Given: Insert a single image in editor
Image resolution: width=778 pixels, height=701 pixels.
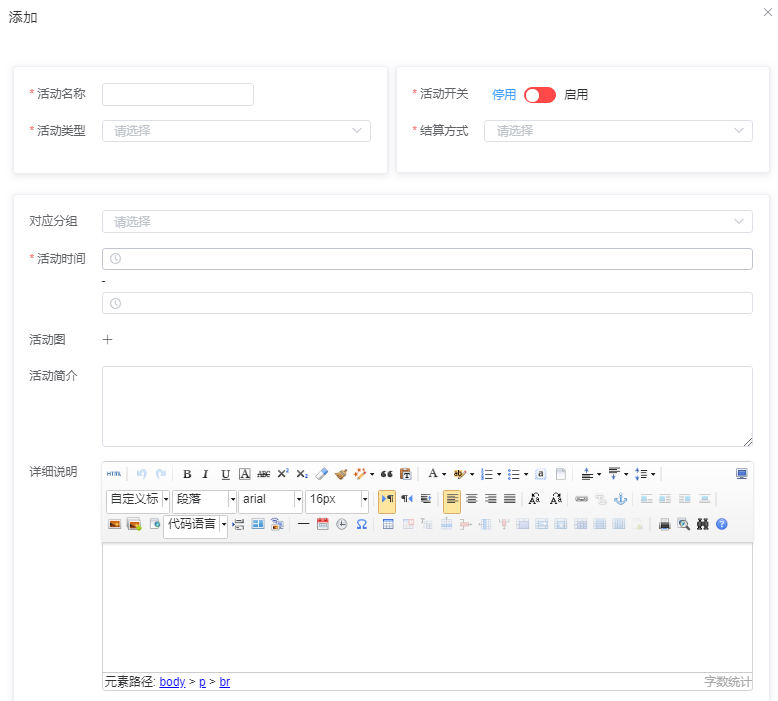Looking at the screenshot, I should tap(115, 524).
